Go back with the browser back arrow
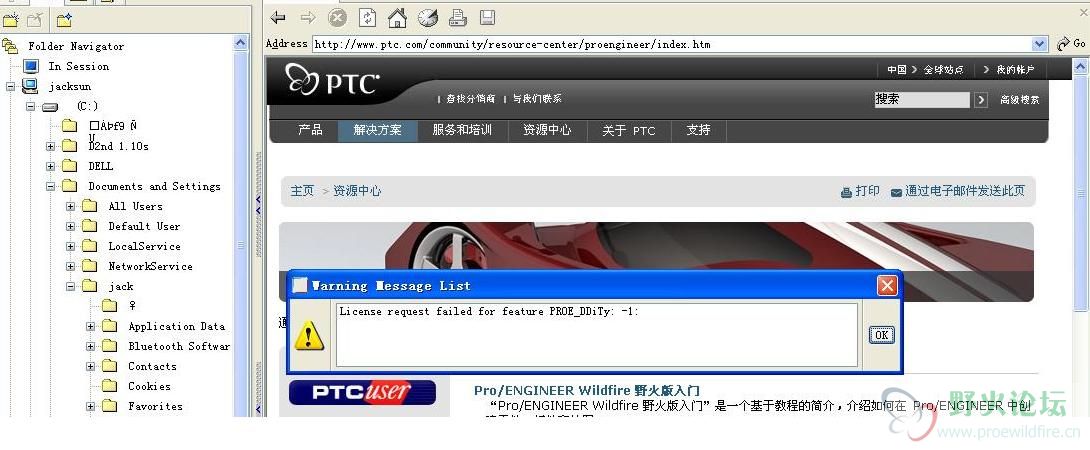Image resolution: width=1090 pixels, height=450 pixels. (x=279, y=17)
